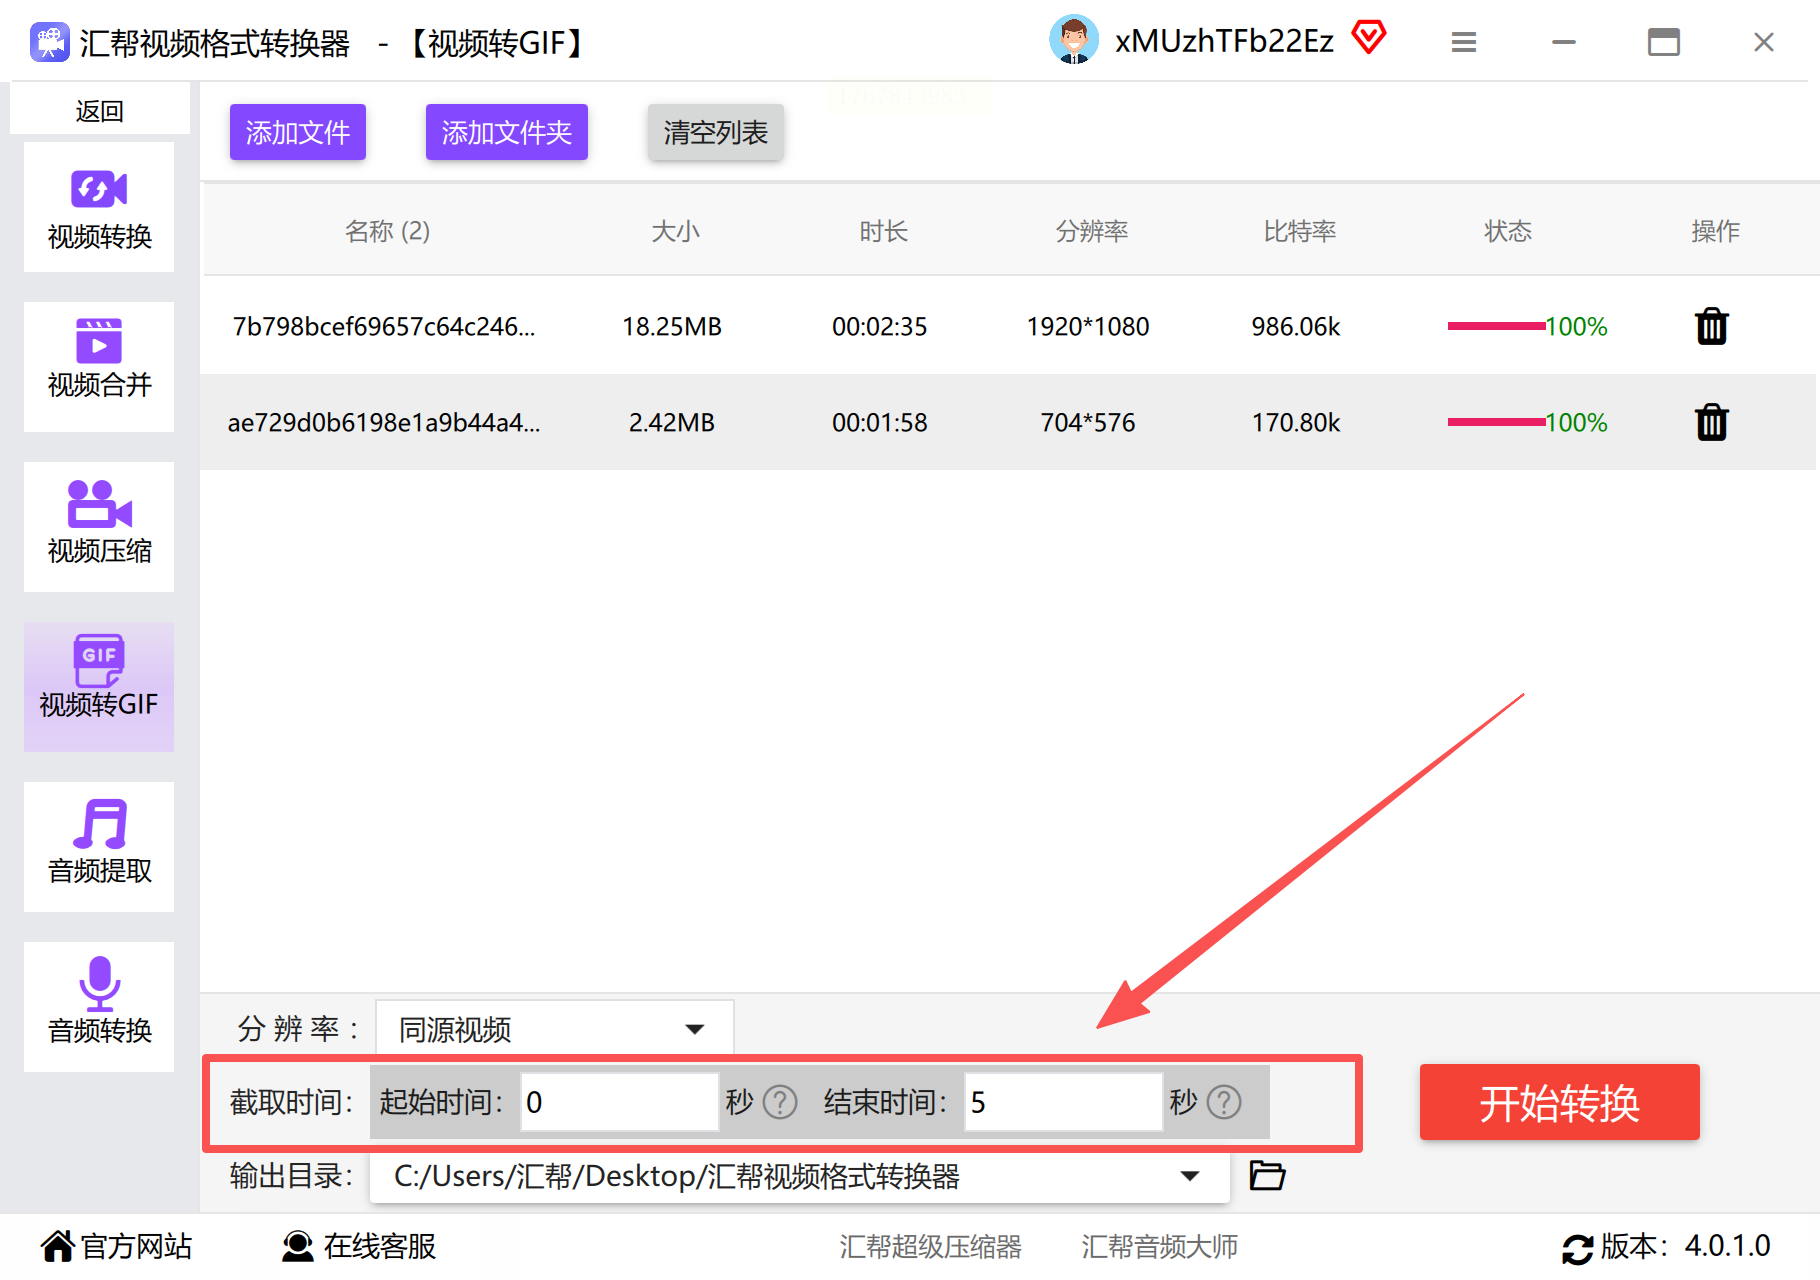Open the 汇帮超级压缩器 link

tap(931, 1247)
